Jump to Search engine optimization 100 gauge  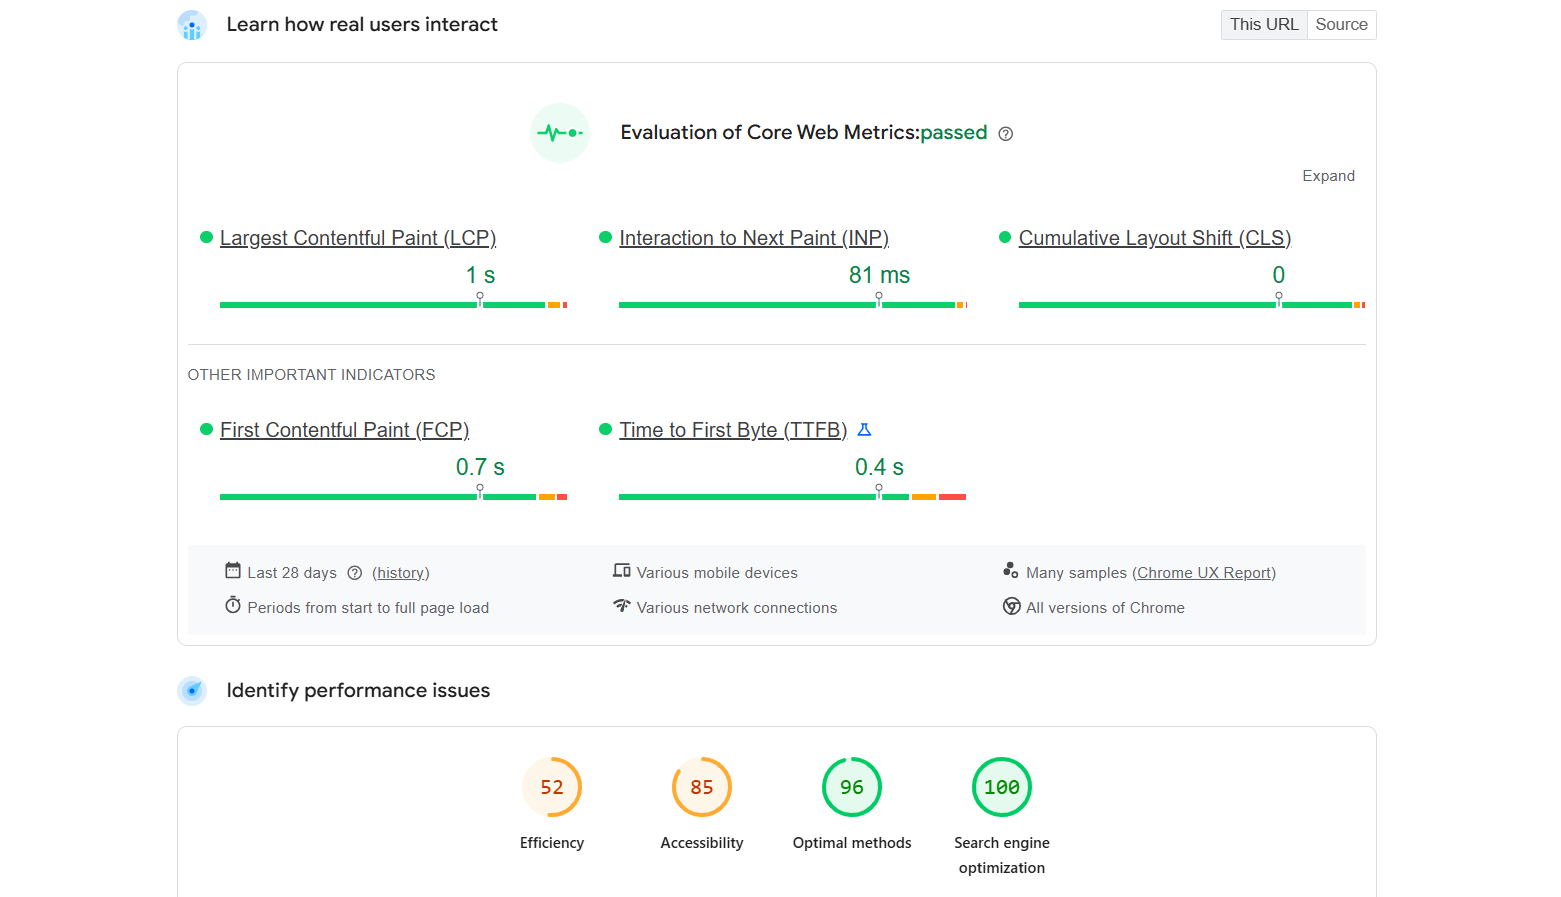point(1002,787)
